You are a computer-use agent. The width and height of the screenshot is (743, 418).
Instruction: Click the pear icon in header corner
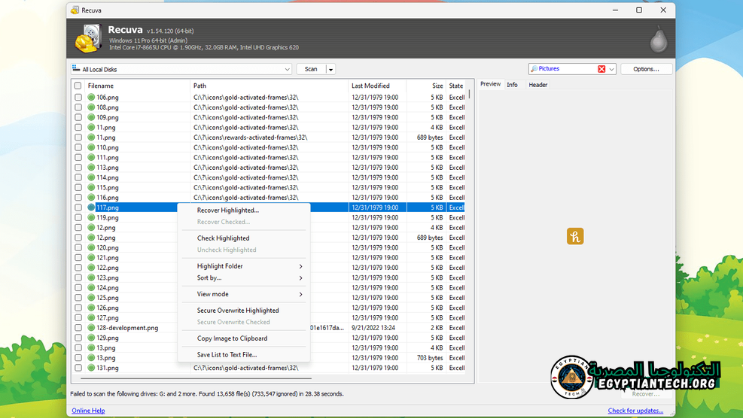click(658, 40)
